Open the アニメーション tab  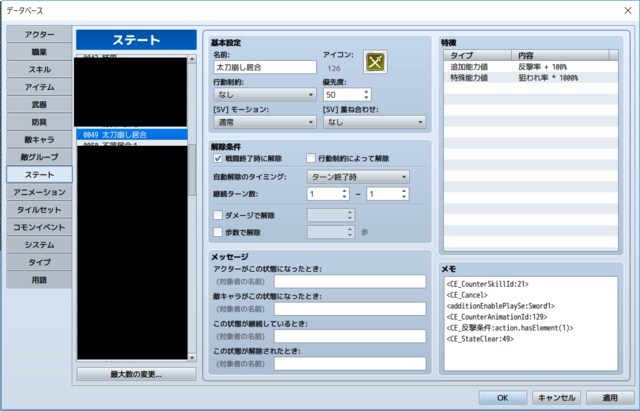point(39,192)
